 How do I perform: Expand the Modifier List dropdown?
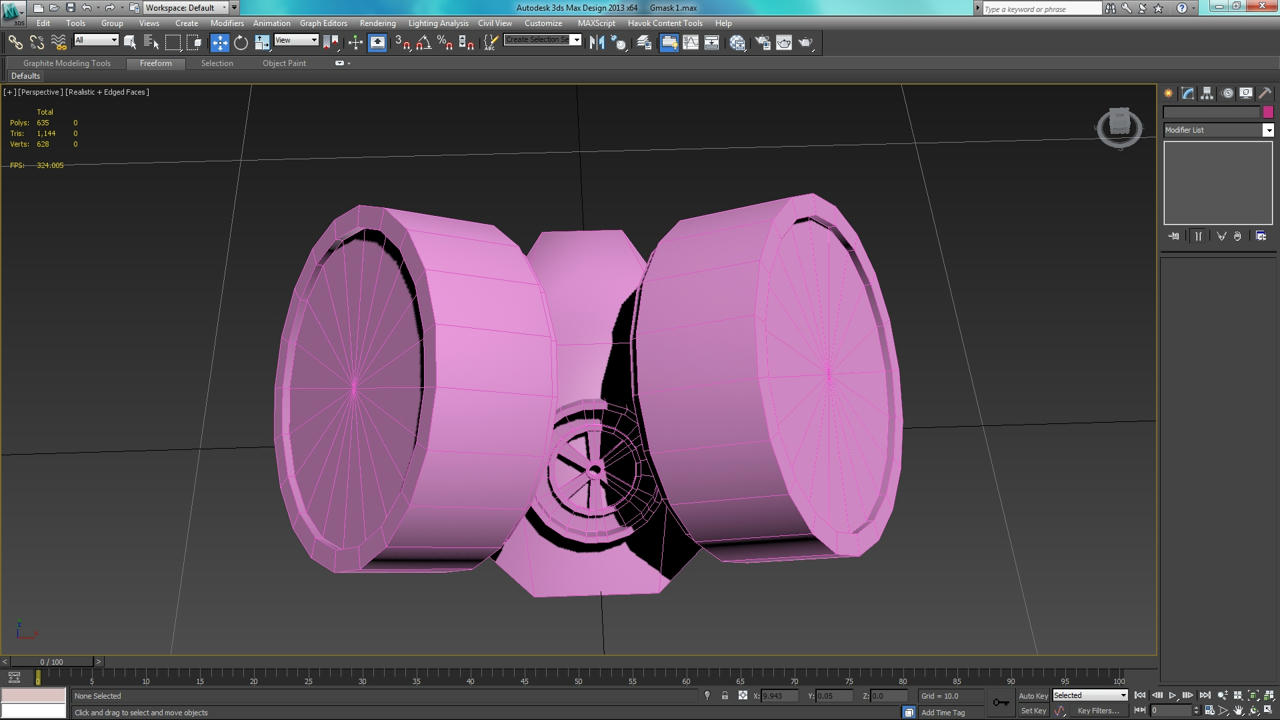click(x=1218, y=130)
